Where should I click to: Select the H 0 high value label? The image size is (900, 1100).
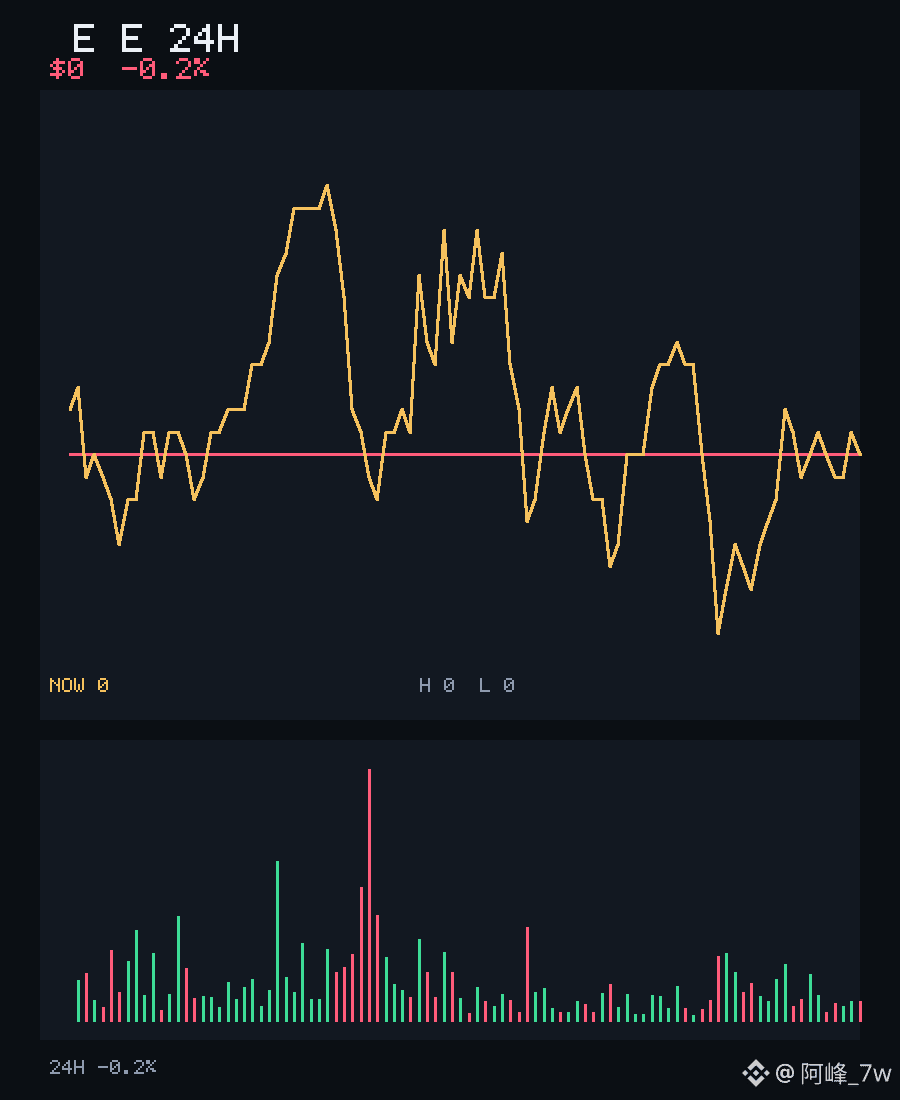point(436,685)
